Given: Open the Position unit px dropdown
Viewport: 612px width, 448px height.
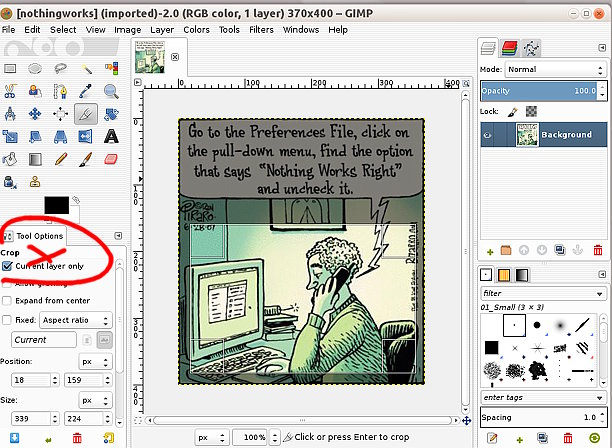Looking at the screenshot, I should 95,362.
